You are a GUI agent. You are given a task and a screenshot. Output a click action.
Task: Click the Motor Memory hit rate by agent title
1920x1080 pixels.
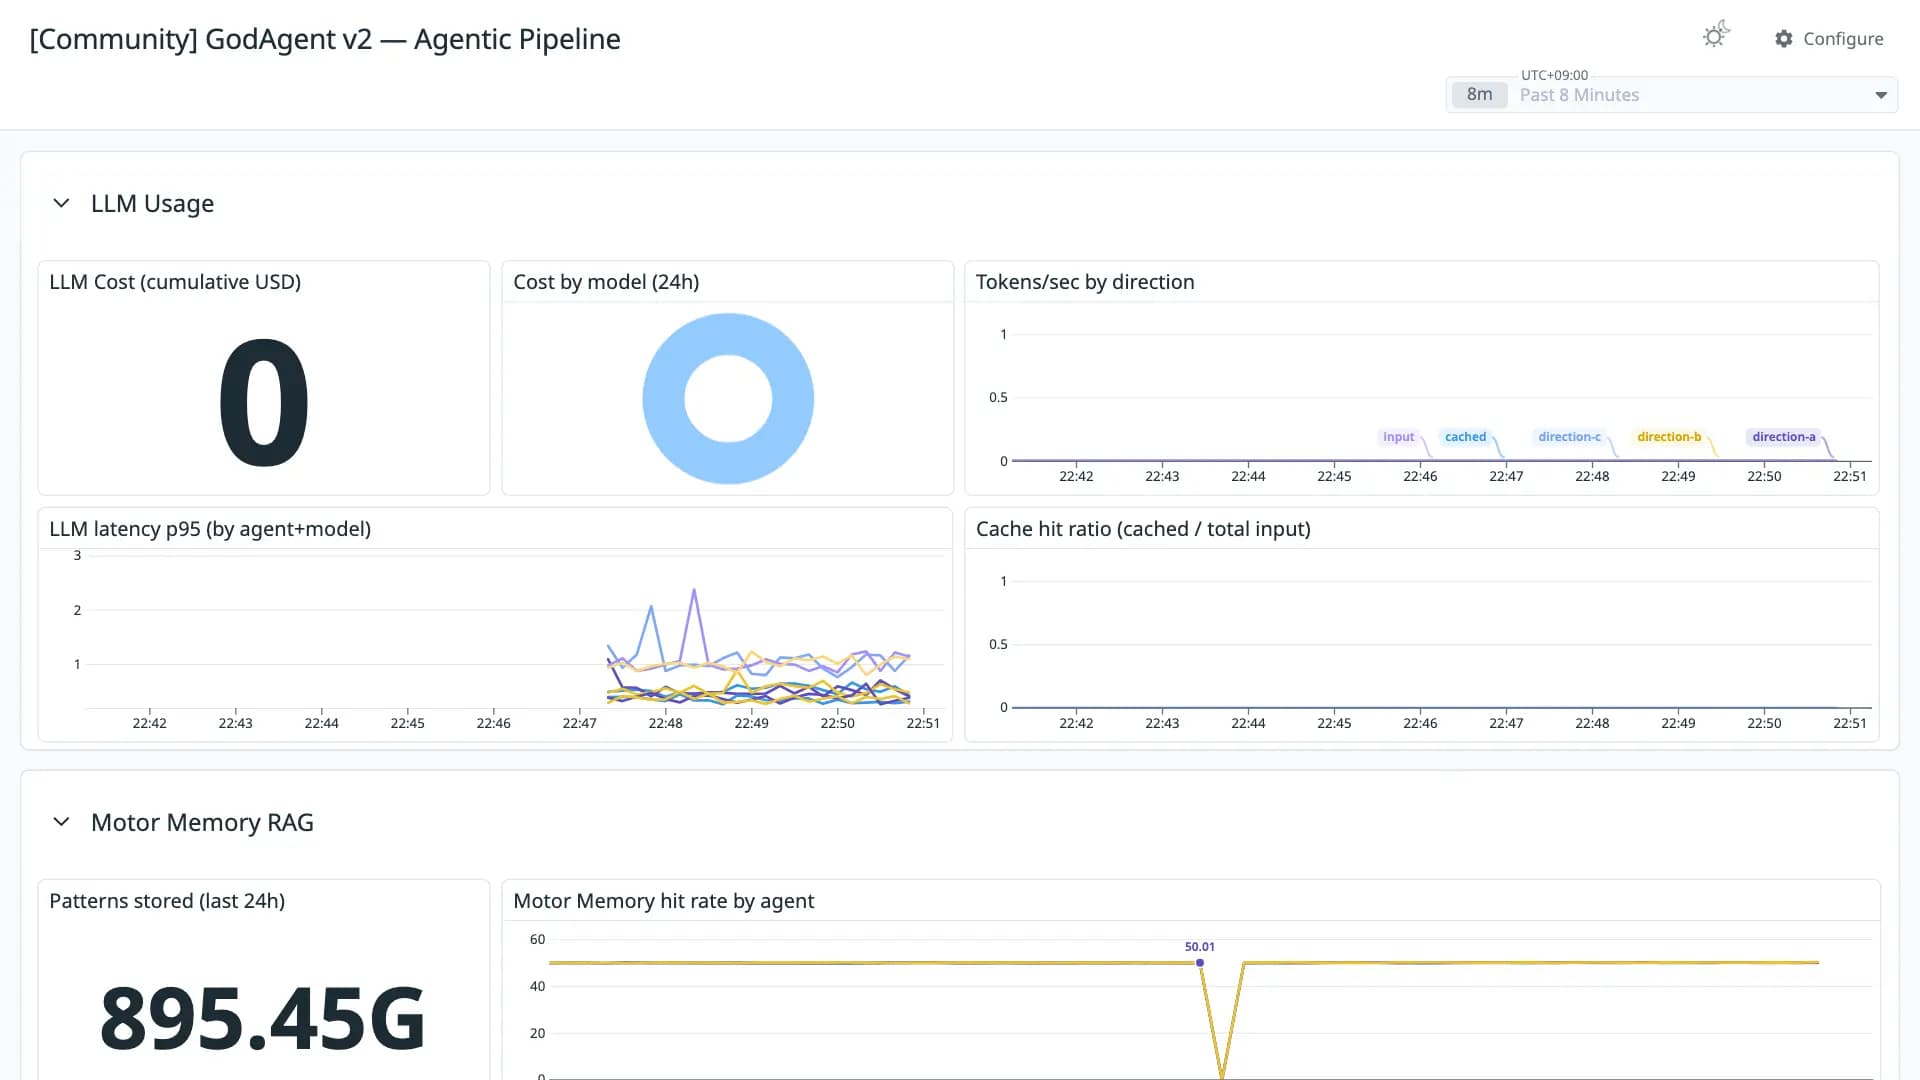(x=664, y=901)
